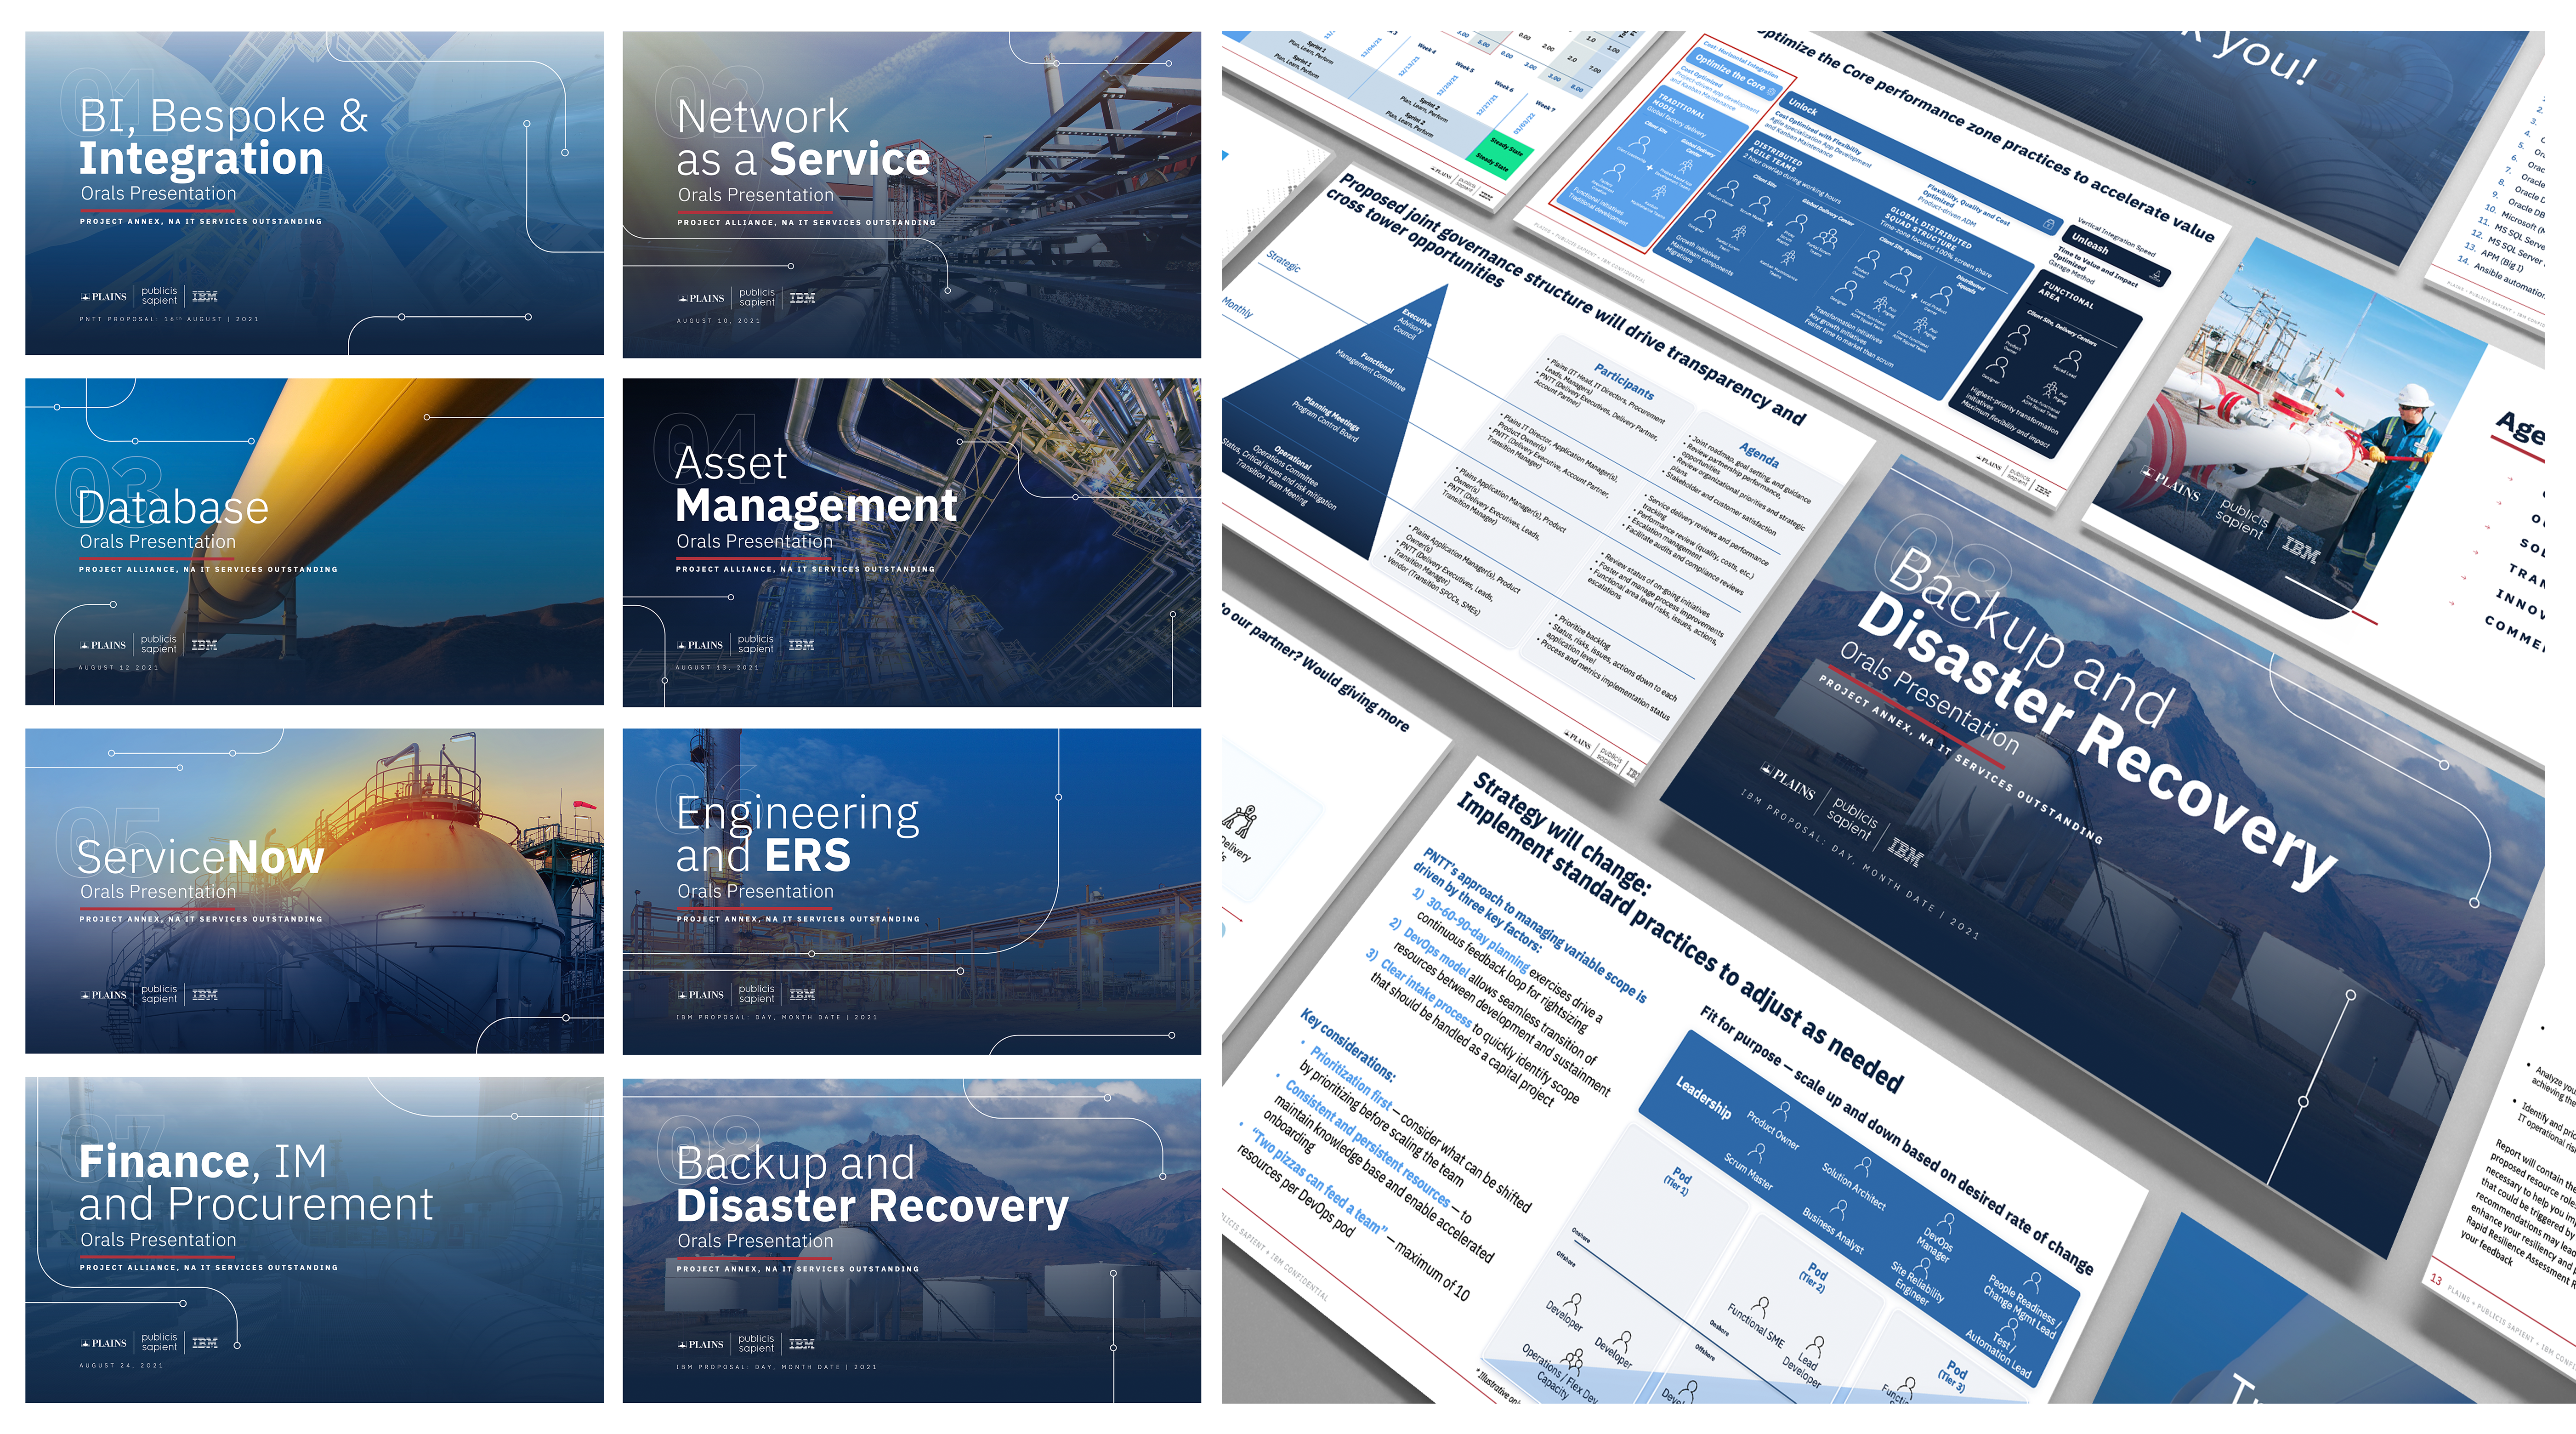Click the IBM logo on the ServiceNow slide
Image resolution: width=2576 pixels, height=1434 pixels.
point(204,994)
